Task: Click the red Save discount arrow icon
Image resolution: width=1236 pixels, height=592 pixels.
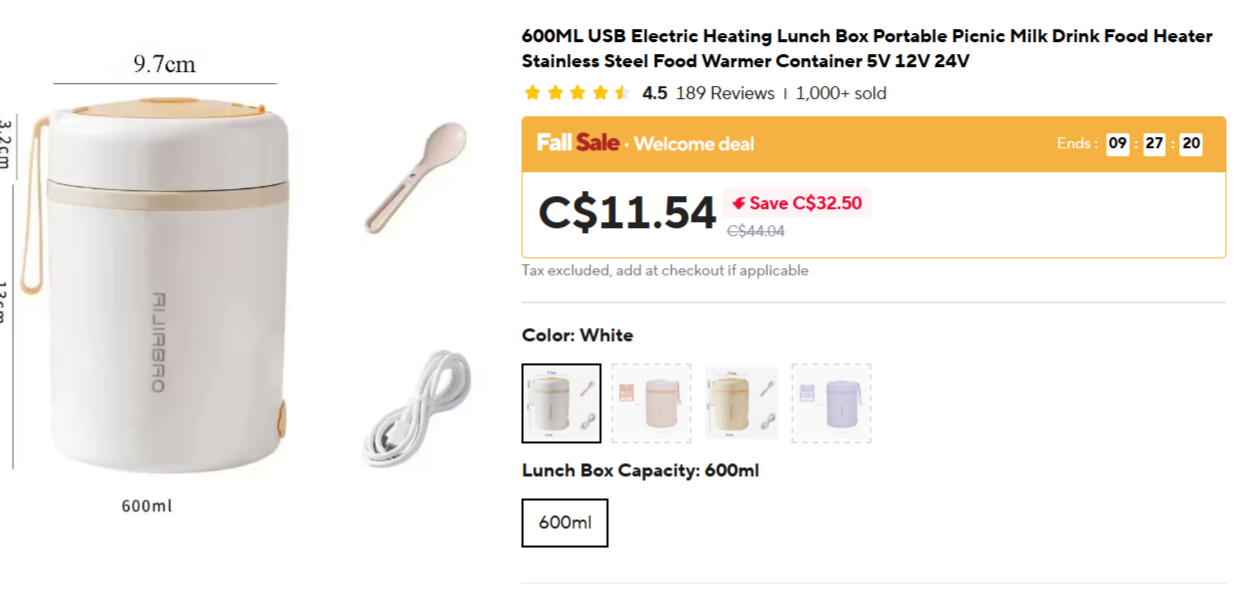Action: point(739,203)
